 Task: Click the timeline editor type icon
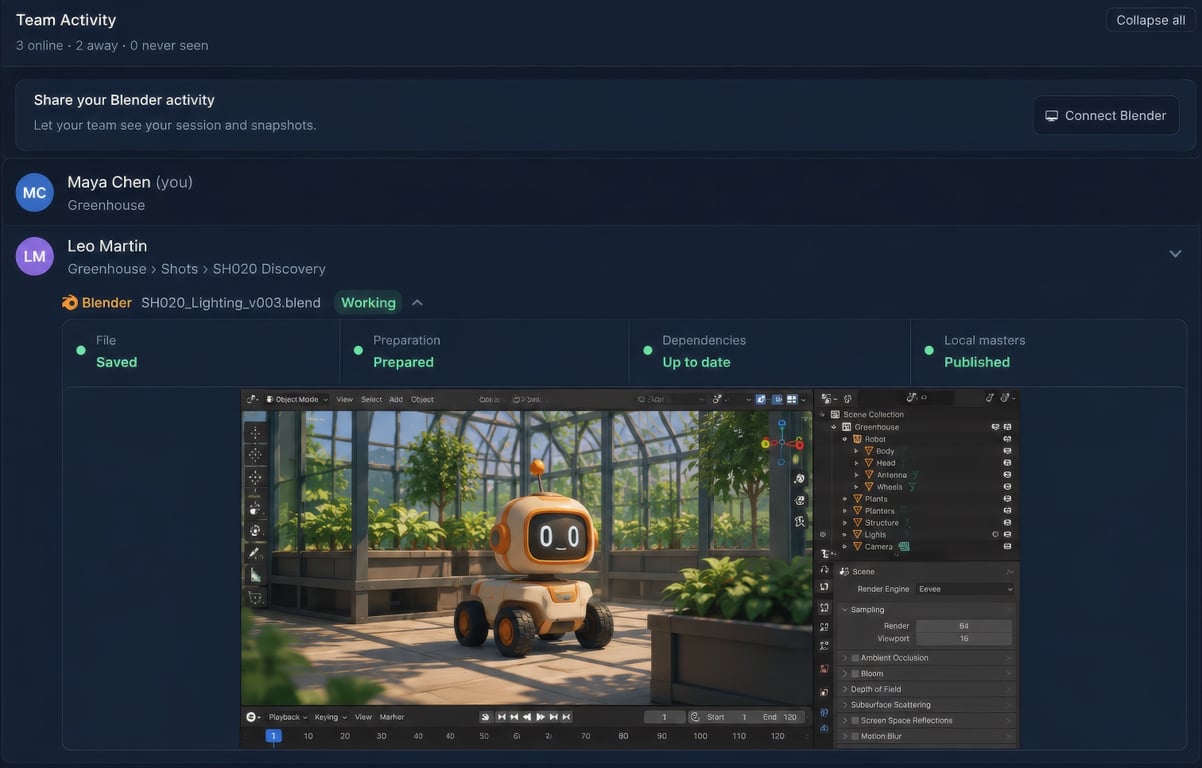pyautogui.click(x=252, y=717)
